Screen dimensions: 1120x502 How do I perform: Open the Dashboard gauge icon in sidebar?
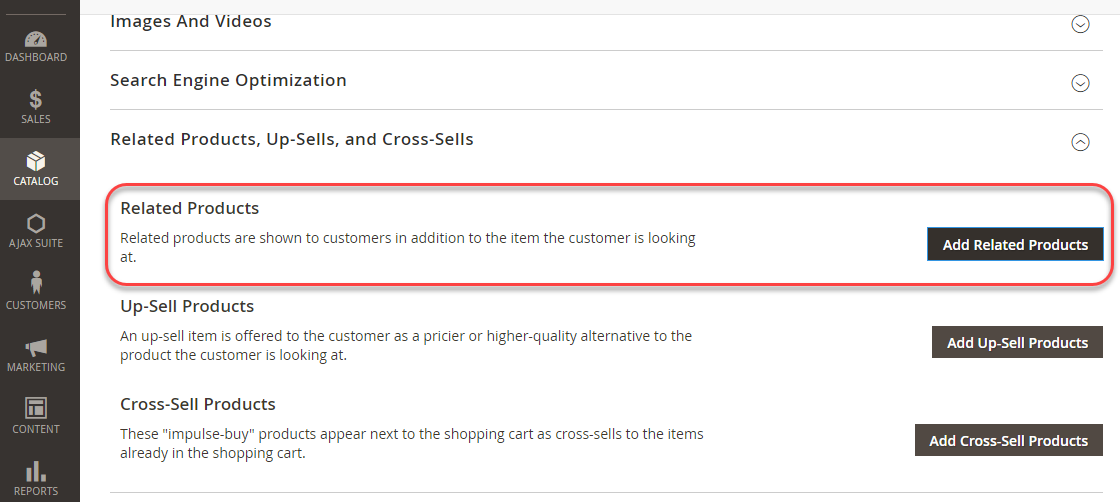(36, 39)
